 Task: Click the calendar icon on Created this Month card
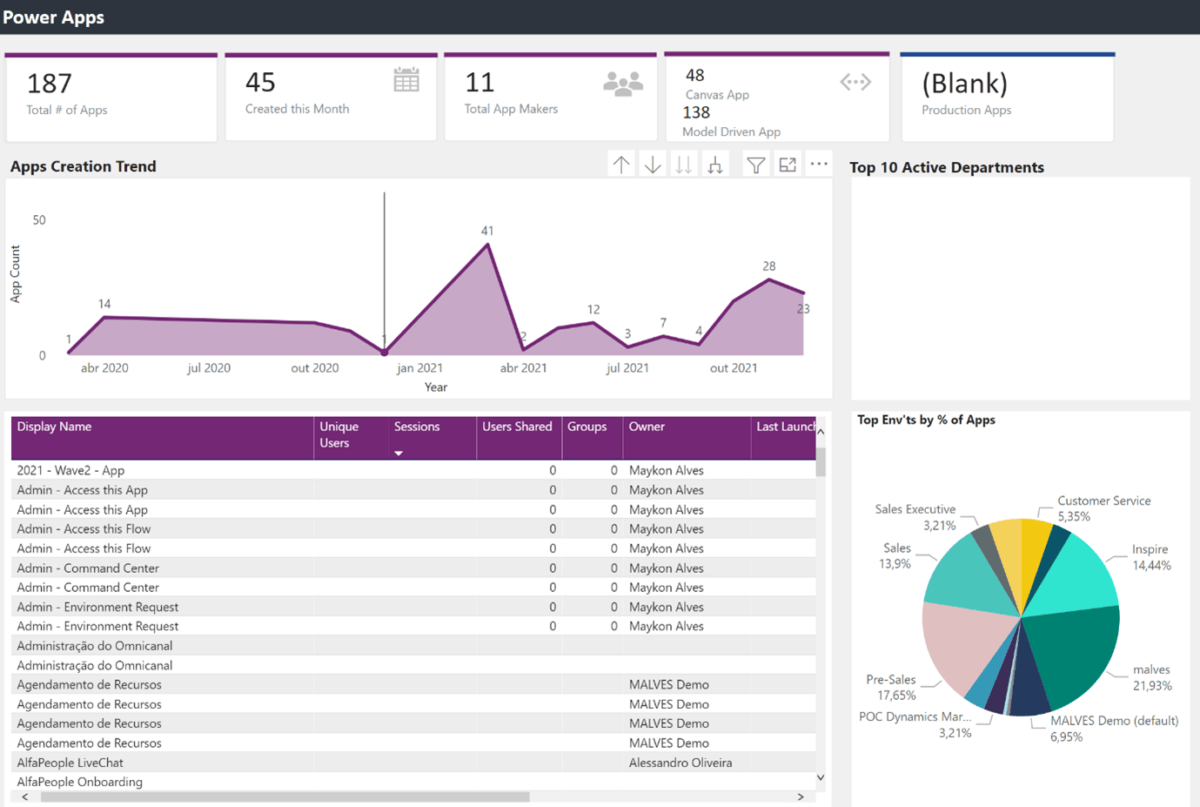pyautogui.click(x=406, y=79)
